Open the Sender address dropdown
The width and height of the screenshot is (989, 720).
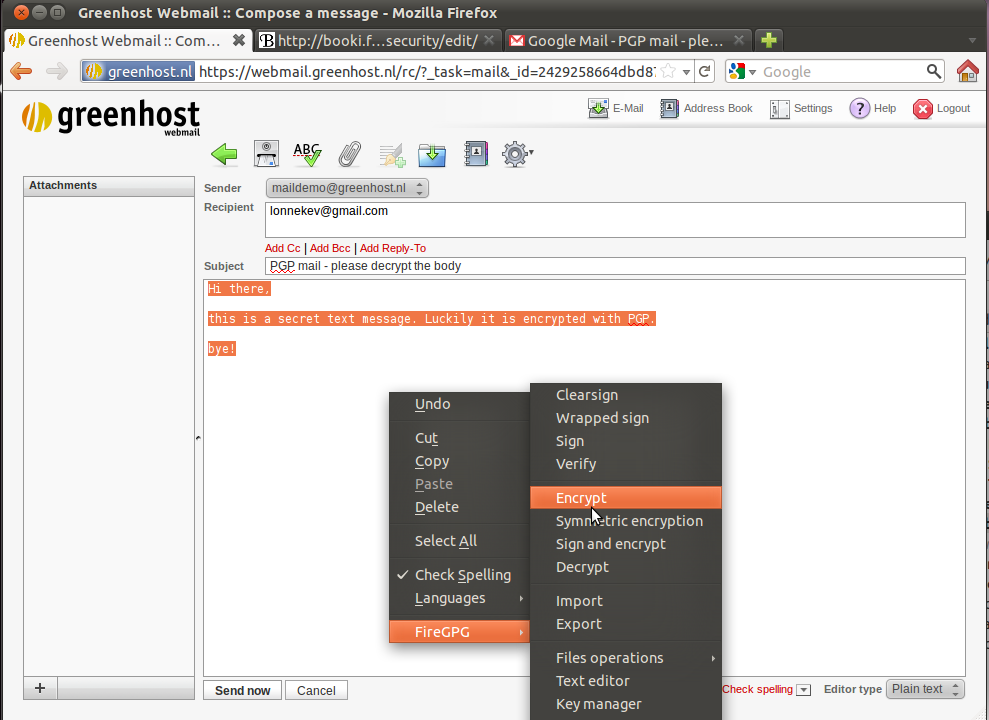[x=347, y=188]
